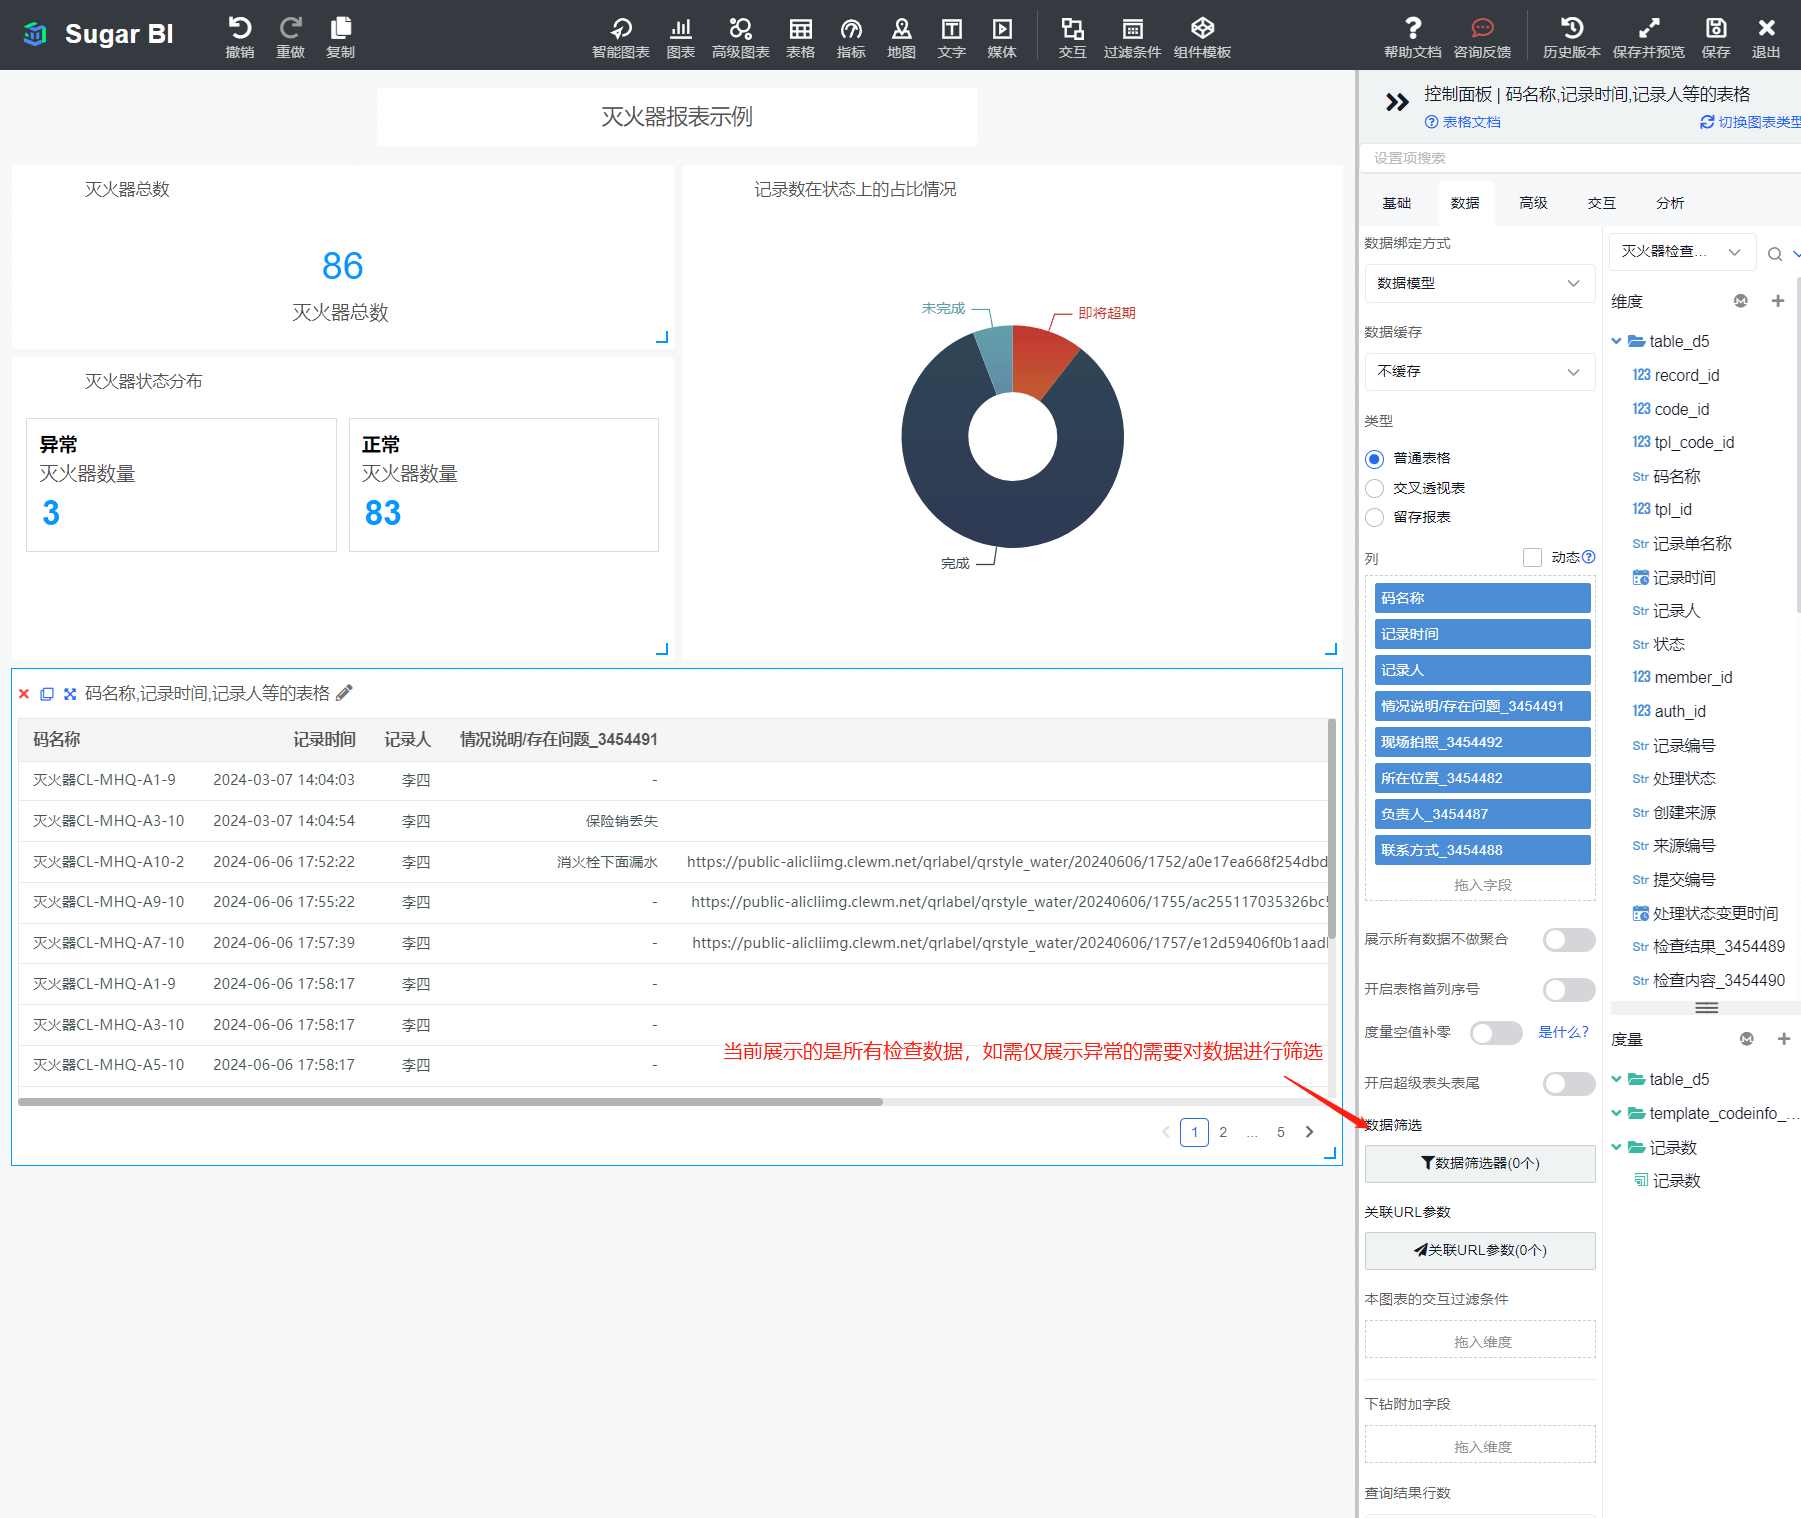
Task: Select the 表格 table component icon
Action: (800, 28)
